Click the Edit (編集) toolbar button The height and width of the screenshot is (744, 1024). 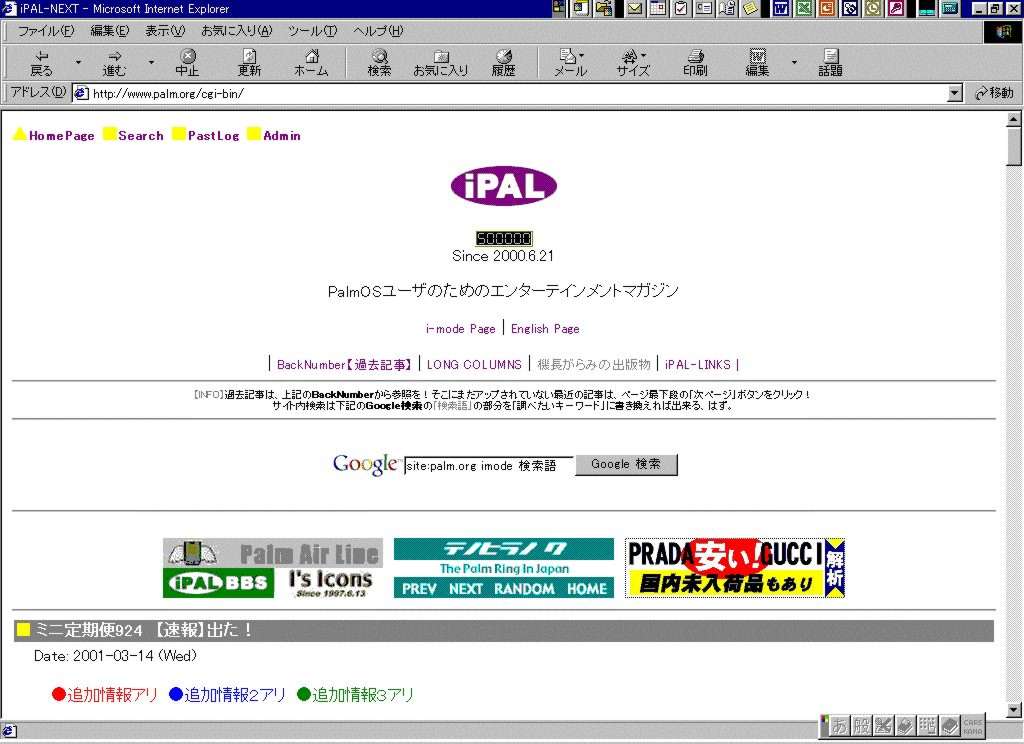coord(757,63)
